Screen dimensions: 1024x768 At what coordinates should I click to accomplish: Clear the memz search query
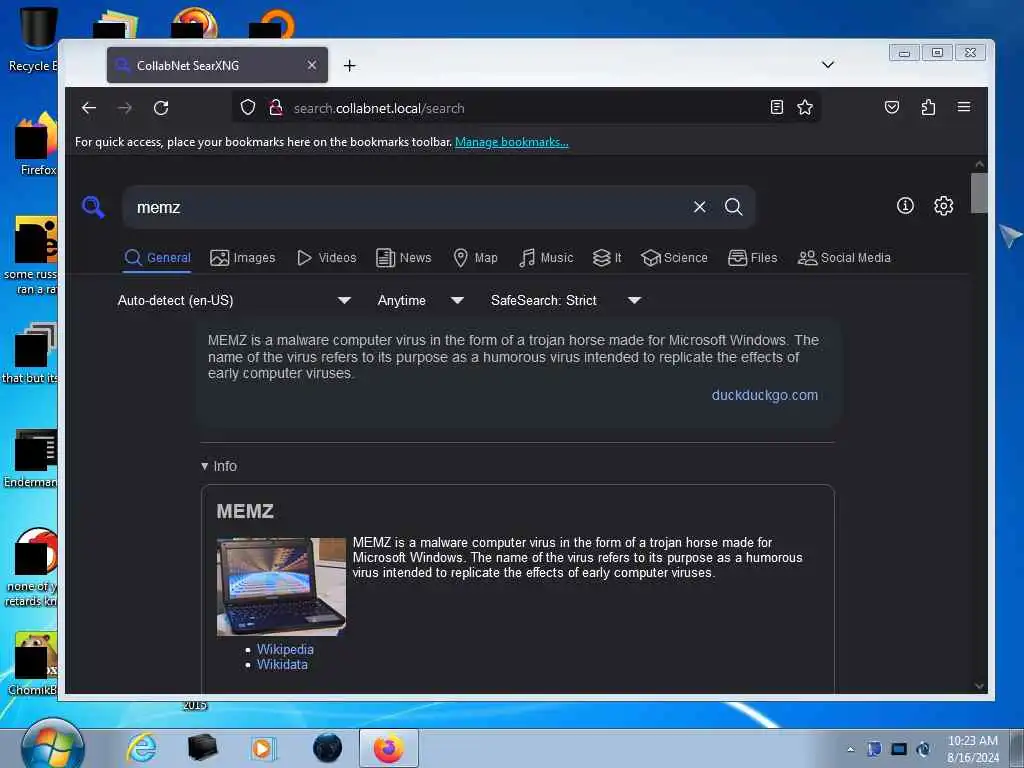click(x=699, y=207)
